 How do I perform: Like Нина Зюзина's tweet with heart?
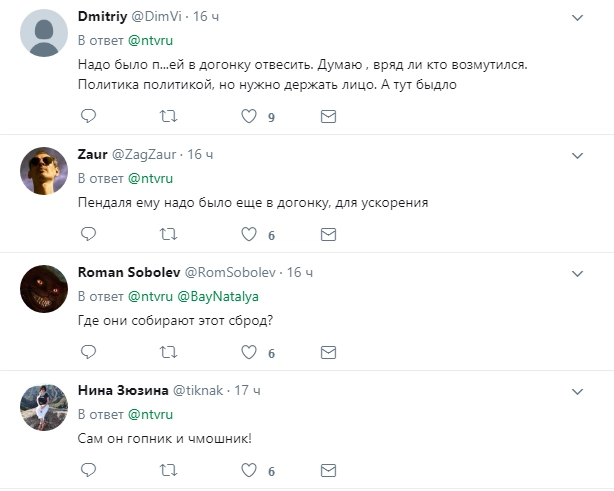(249, 469)
